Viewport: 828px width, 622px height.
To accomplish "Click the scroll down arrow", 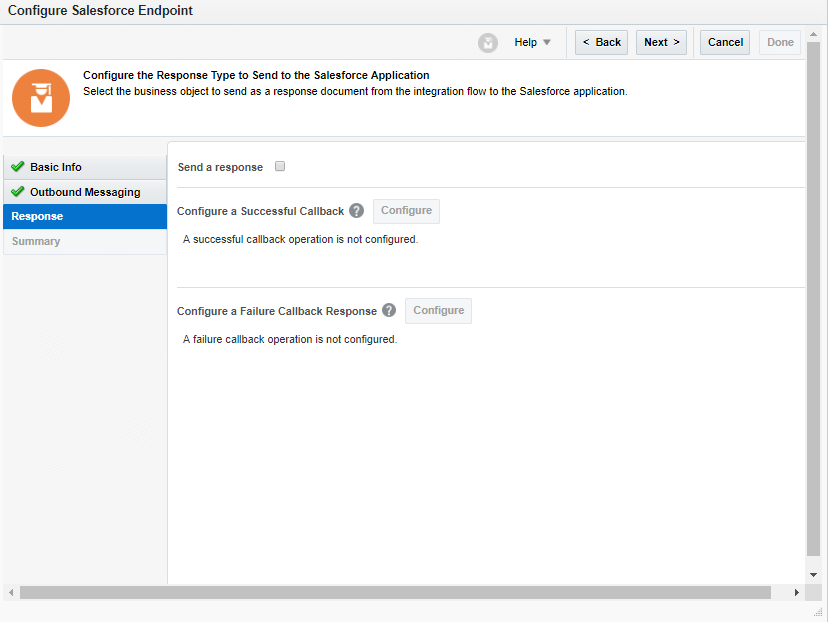I will coord(813,575).
